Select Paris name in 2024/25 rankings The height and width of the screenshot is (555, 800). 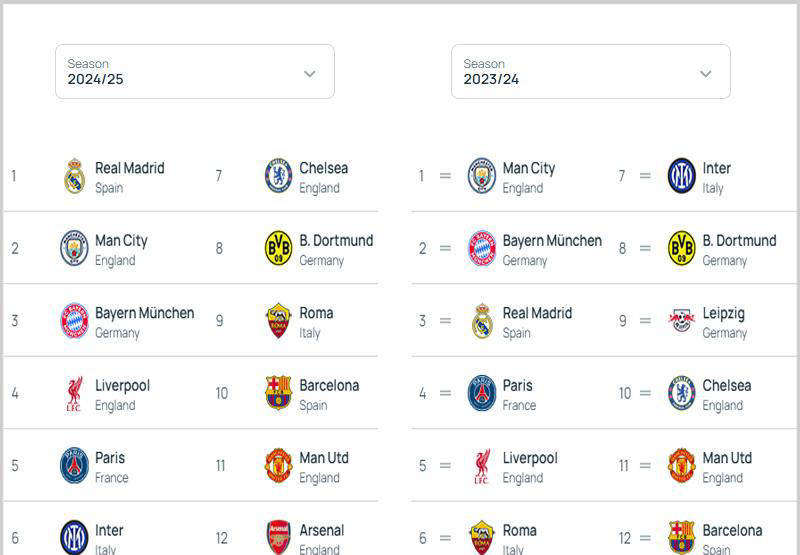point(110,458)
